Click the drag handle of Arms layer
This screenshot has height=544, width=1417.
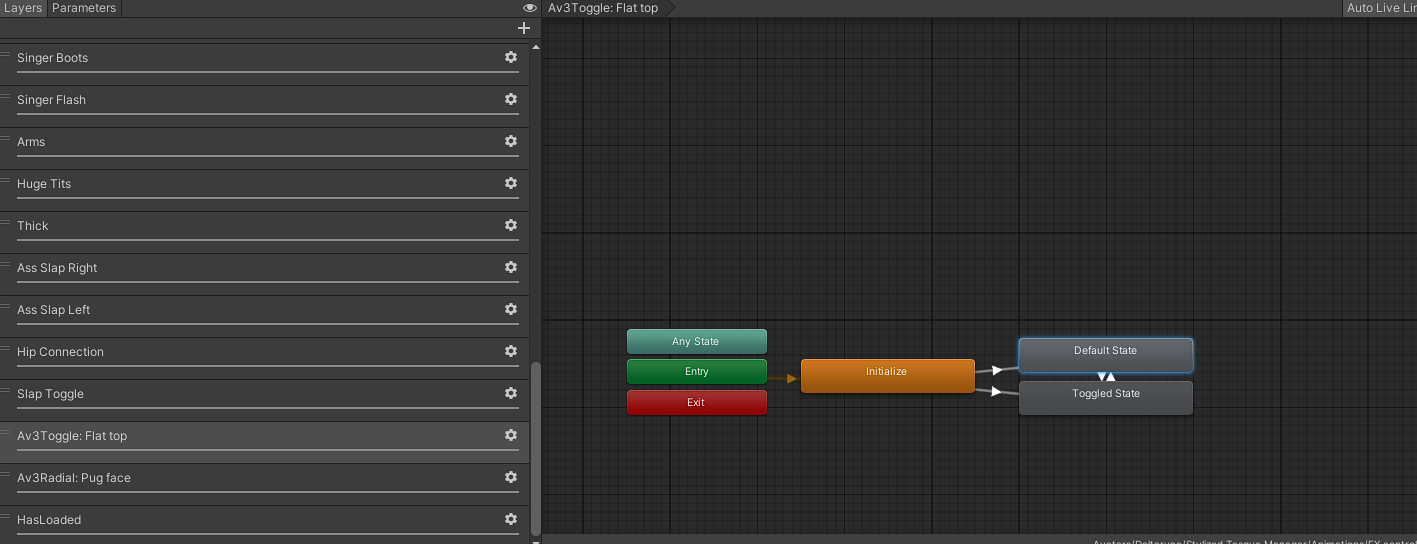[x=5, y=138]
